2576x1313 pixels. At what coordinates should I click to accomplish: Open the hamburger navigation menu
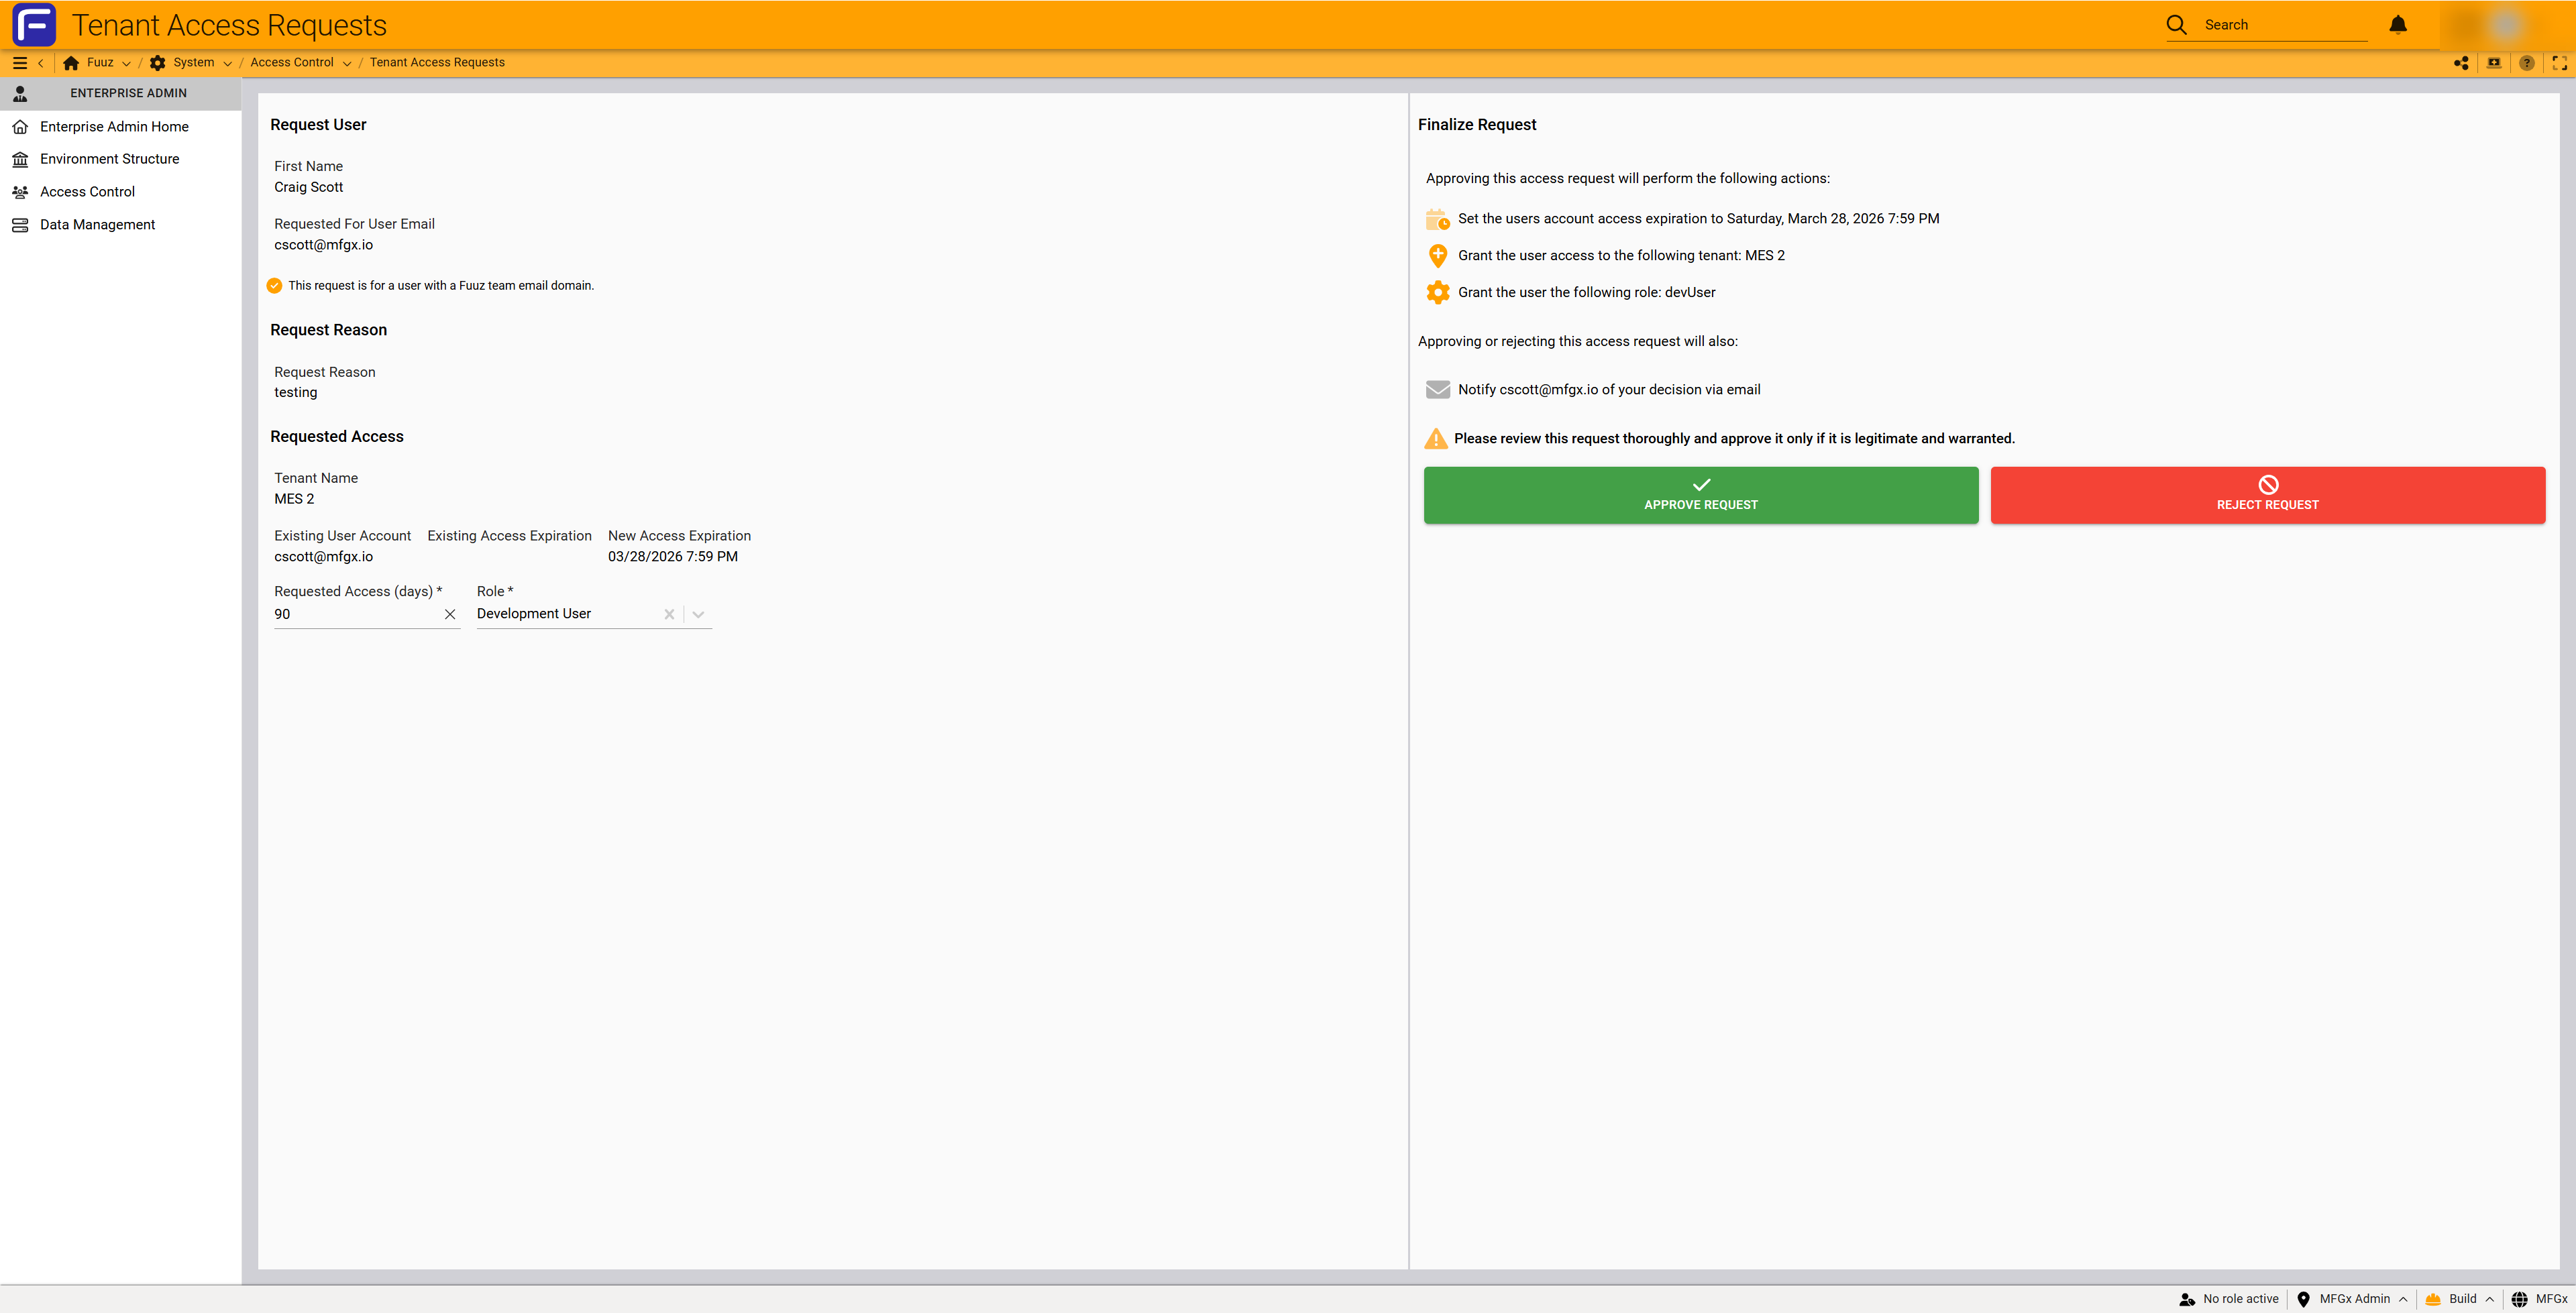pos(19,63)
